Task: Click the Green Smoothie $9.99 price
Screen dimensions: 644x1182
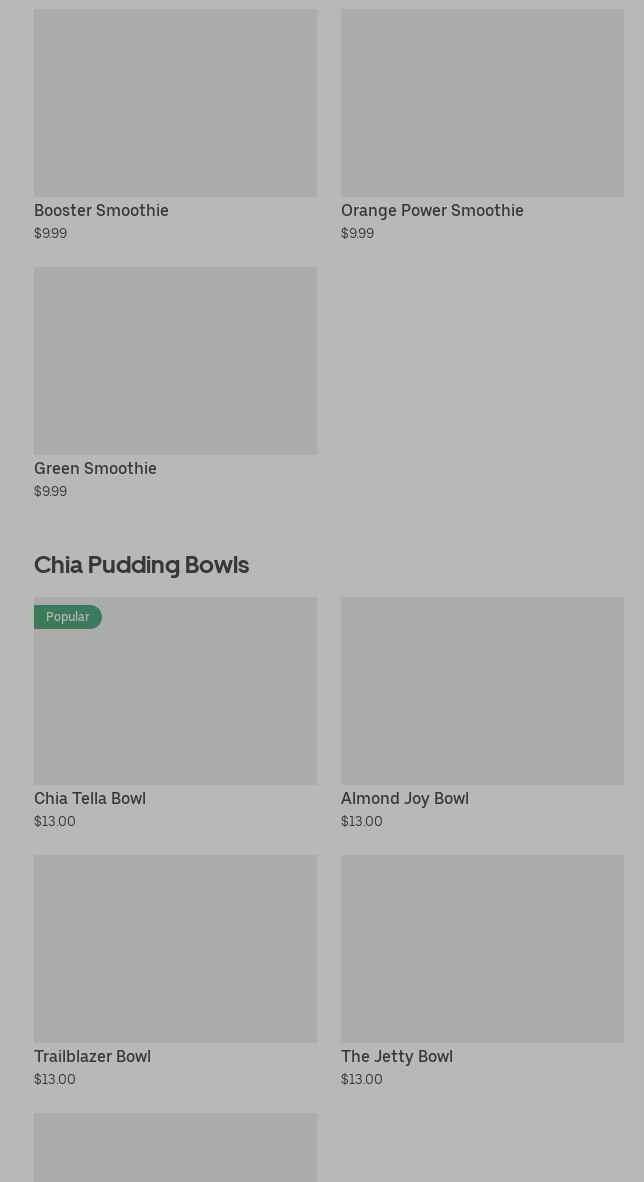Action: click(x=50, y=491)
